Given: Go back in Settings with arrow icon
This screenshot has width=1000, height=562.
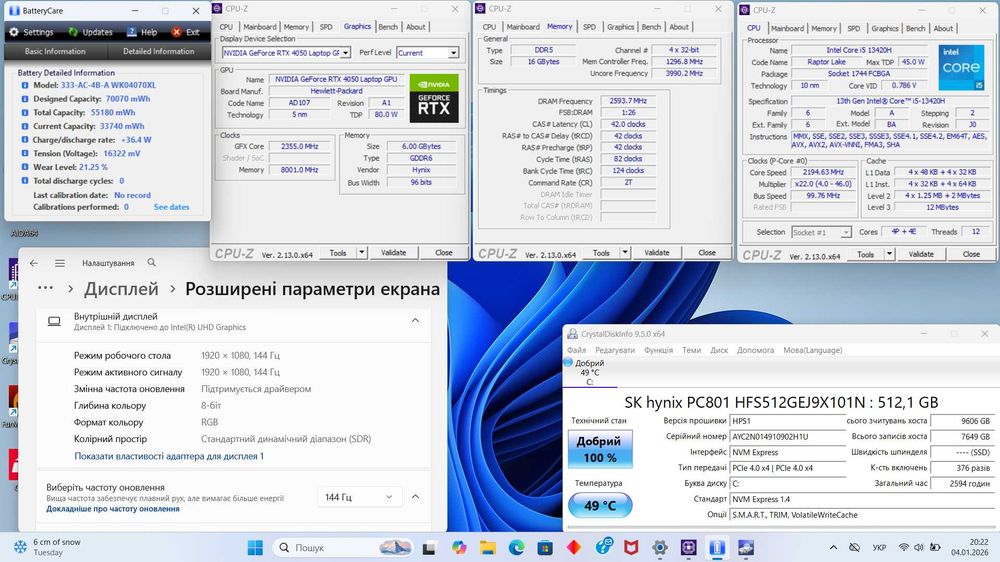Looking at the screenshot, I should [x=34, y=263].
